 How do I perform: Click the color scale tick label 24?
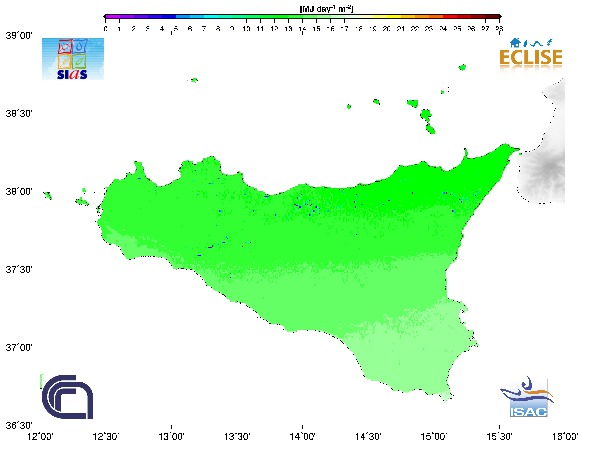pos(443,29)
